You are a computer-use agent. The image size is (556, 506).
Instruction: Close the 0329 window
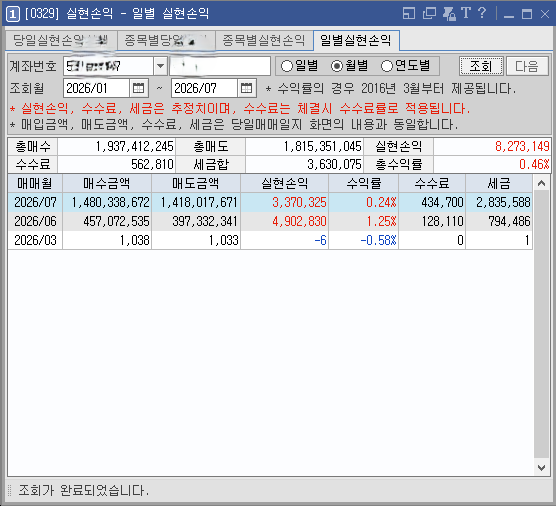tap(545, 14)
